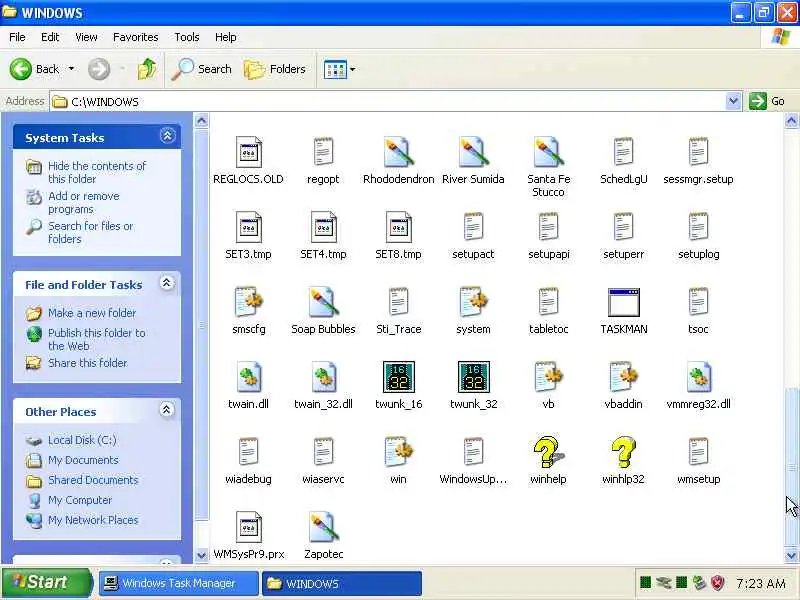Select the sessmgr.setup file
The height and width of the screenshot is (600, 800).
(x=698, y=152)
